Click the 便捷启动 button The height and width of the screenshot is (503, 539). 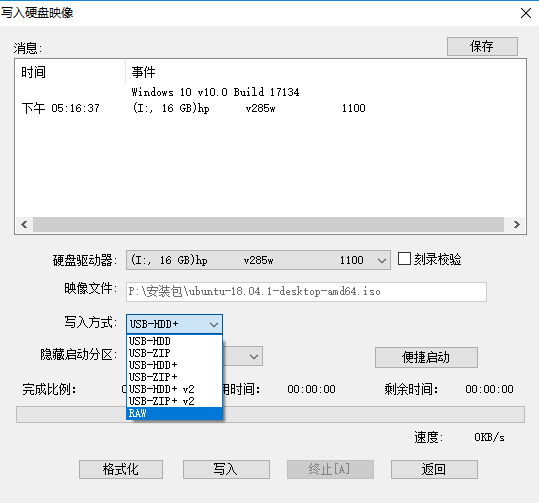click(x=426, y=357)
